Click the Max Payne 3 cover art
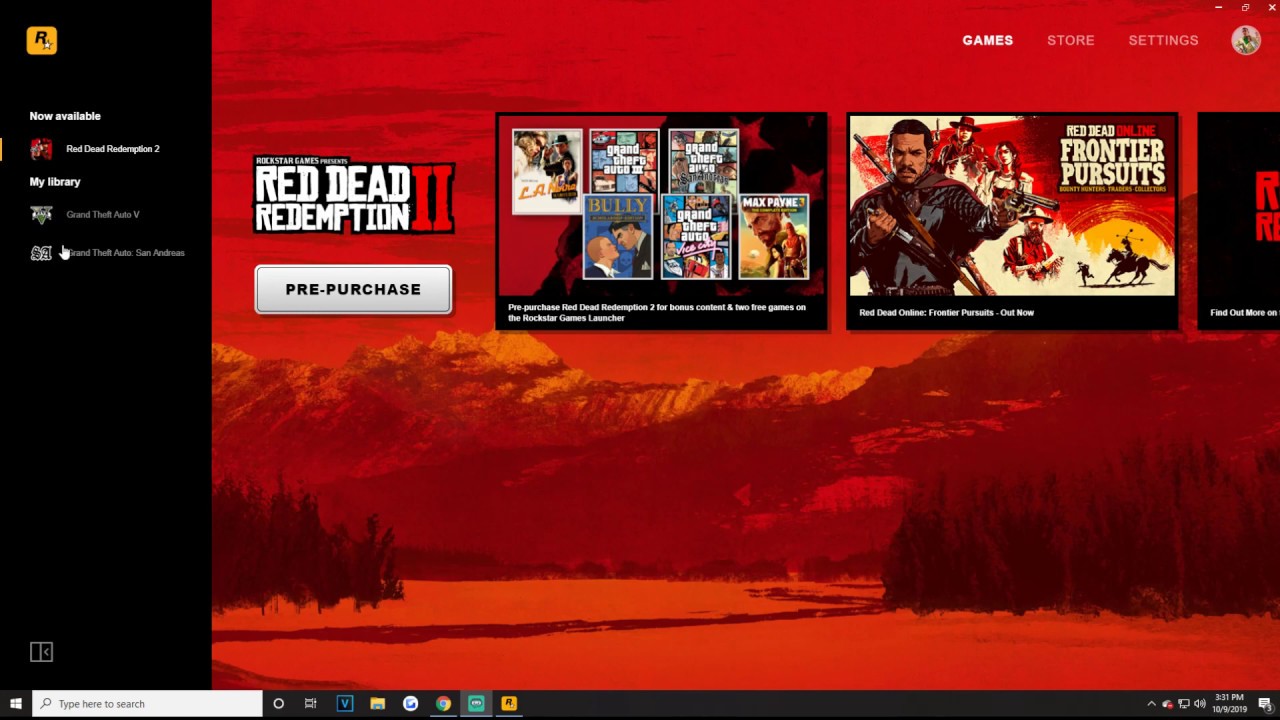 point(773,237)
